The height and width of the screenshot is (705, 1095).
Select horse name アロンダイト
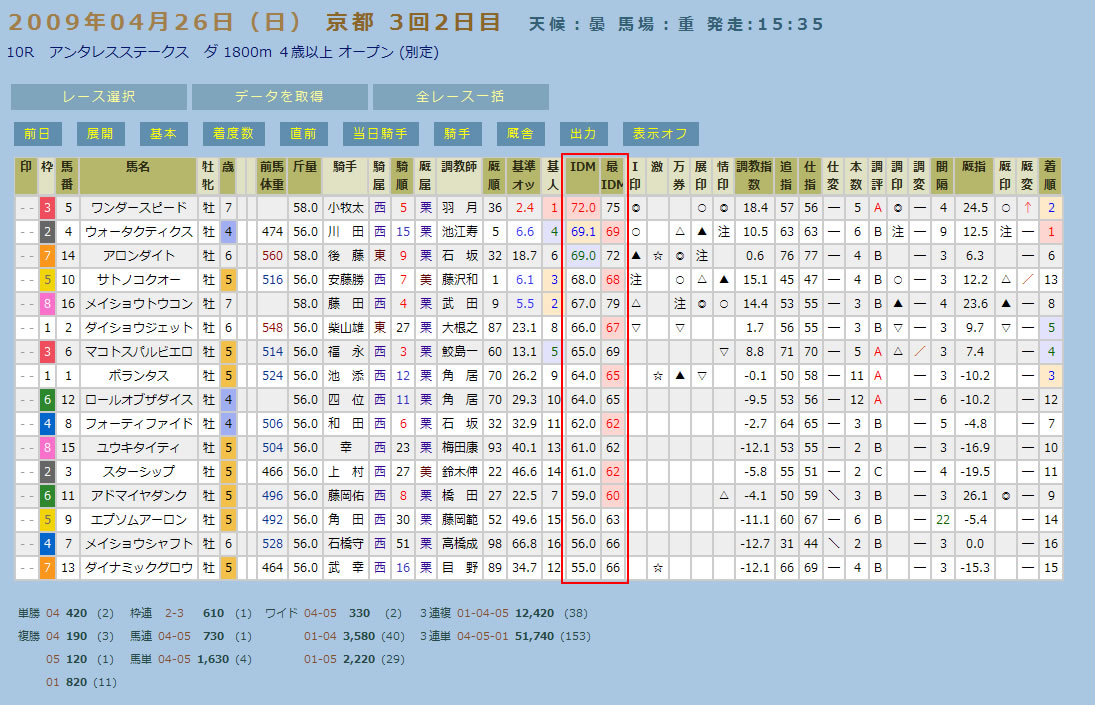[x=138, y=255]
